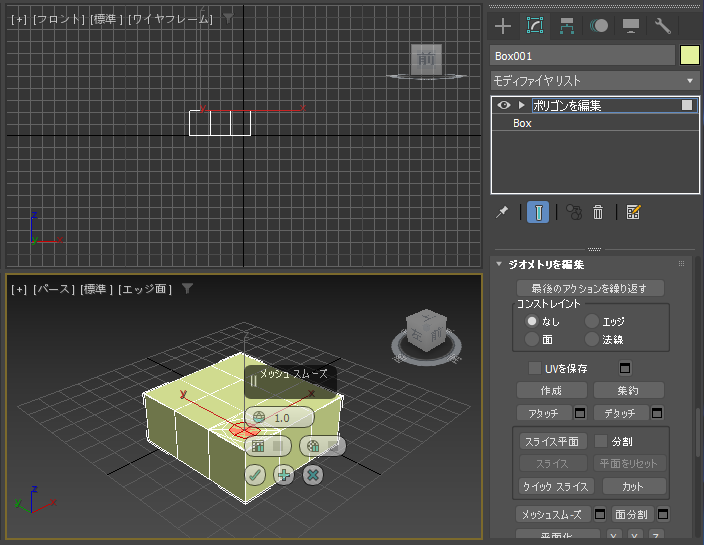Click the caddy plus Apply and continue
Viewport: 704px width, 545px height.
point(284,475)
